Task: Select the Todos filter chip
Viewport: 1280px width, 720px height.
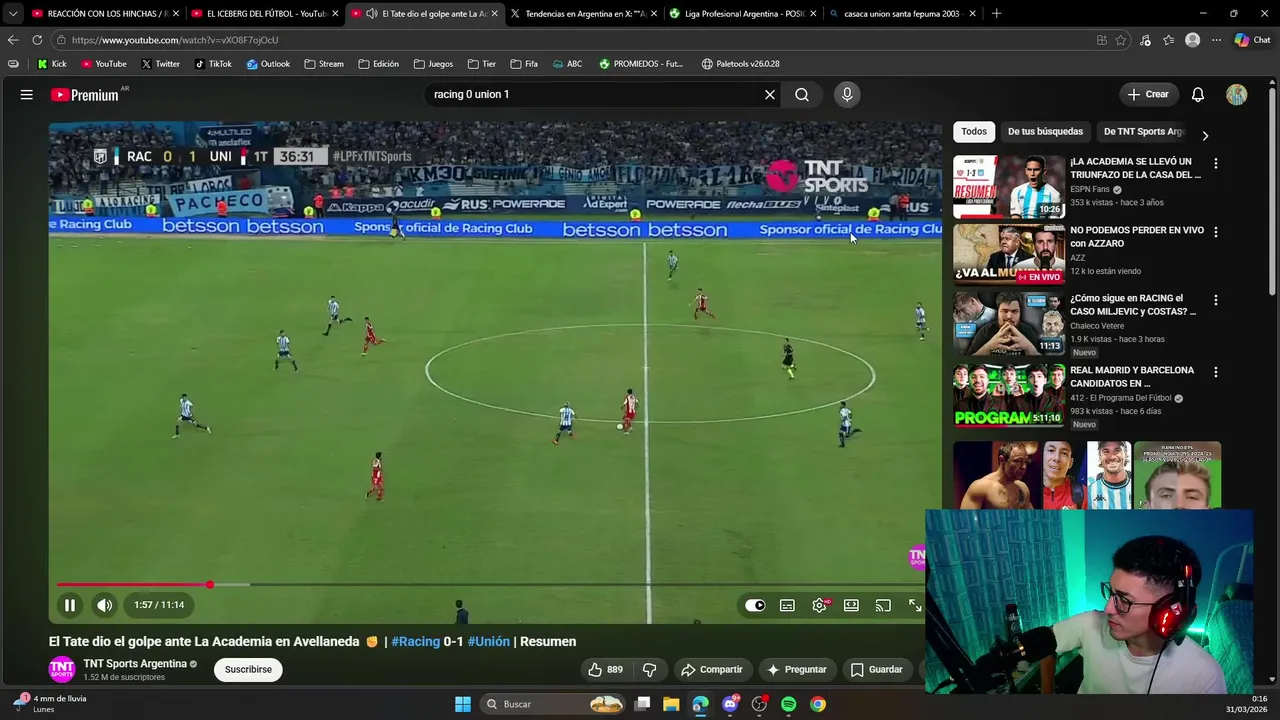Action: coord(974,132)
